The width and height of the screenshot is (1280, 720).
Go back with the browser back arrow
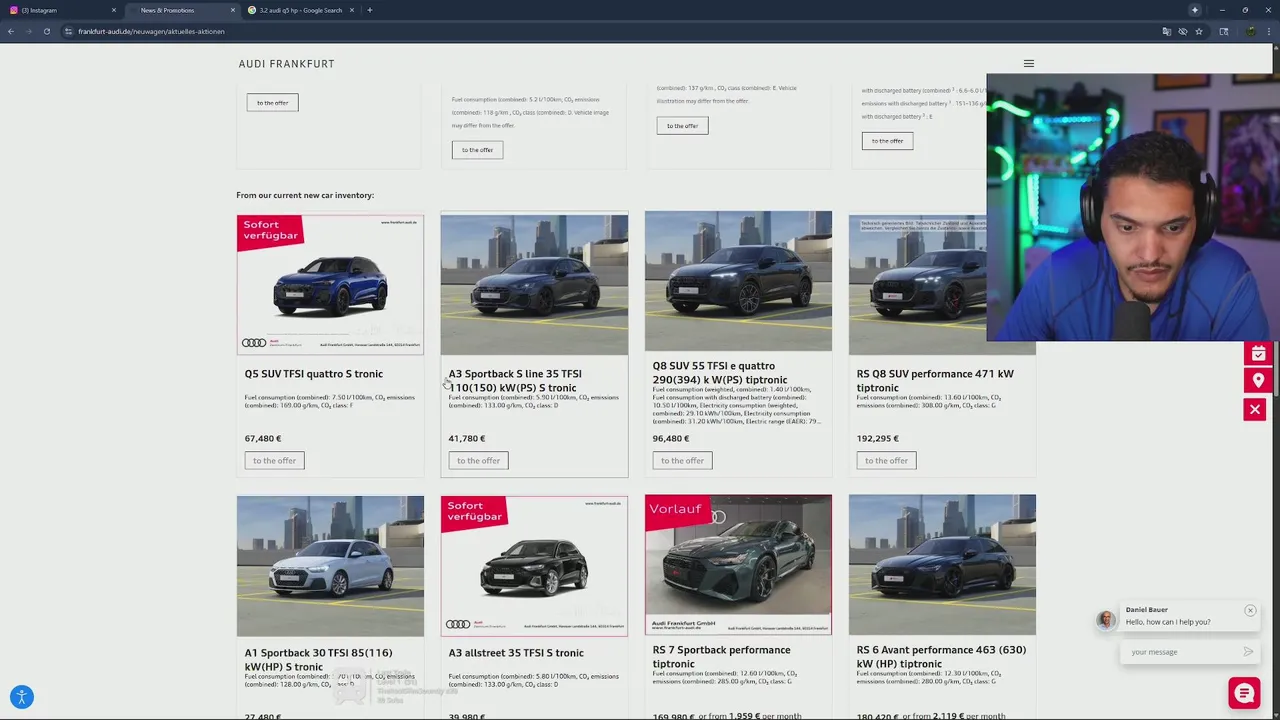(11, 31)
